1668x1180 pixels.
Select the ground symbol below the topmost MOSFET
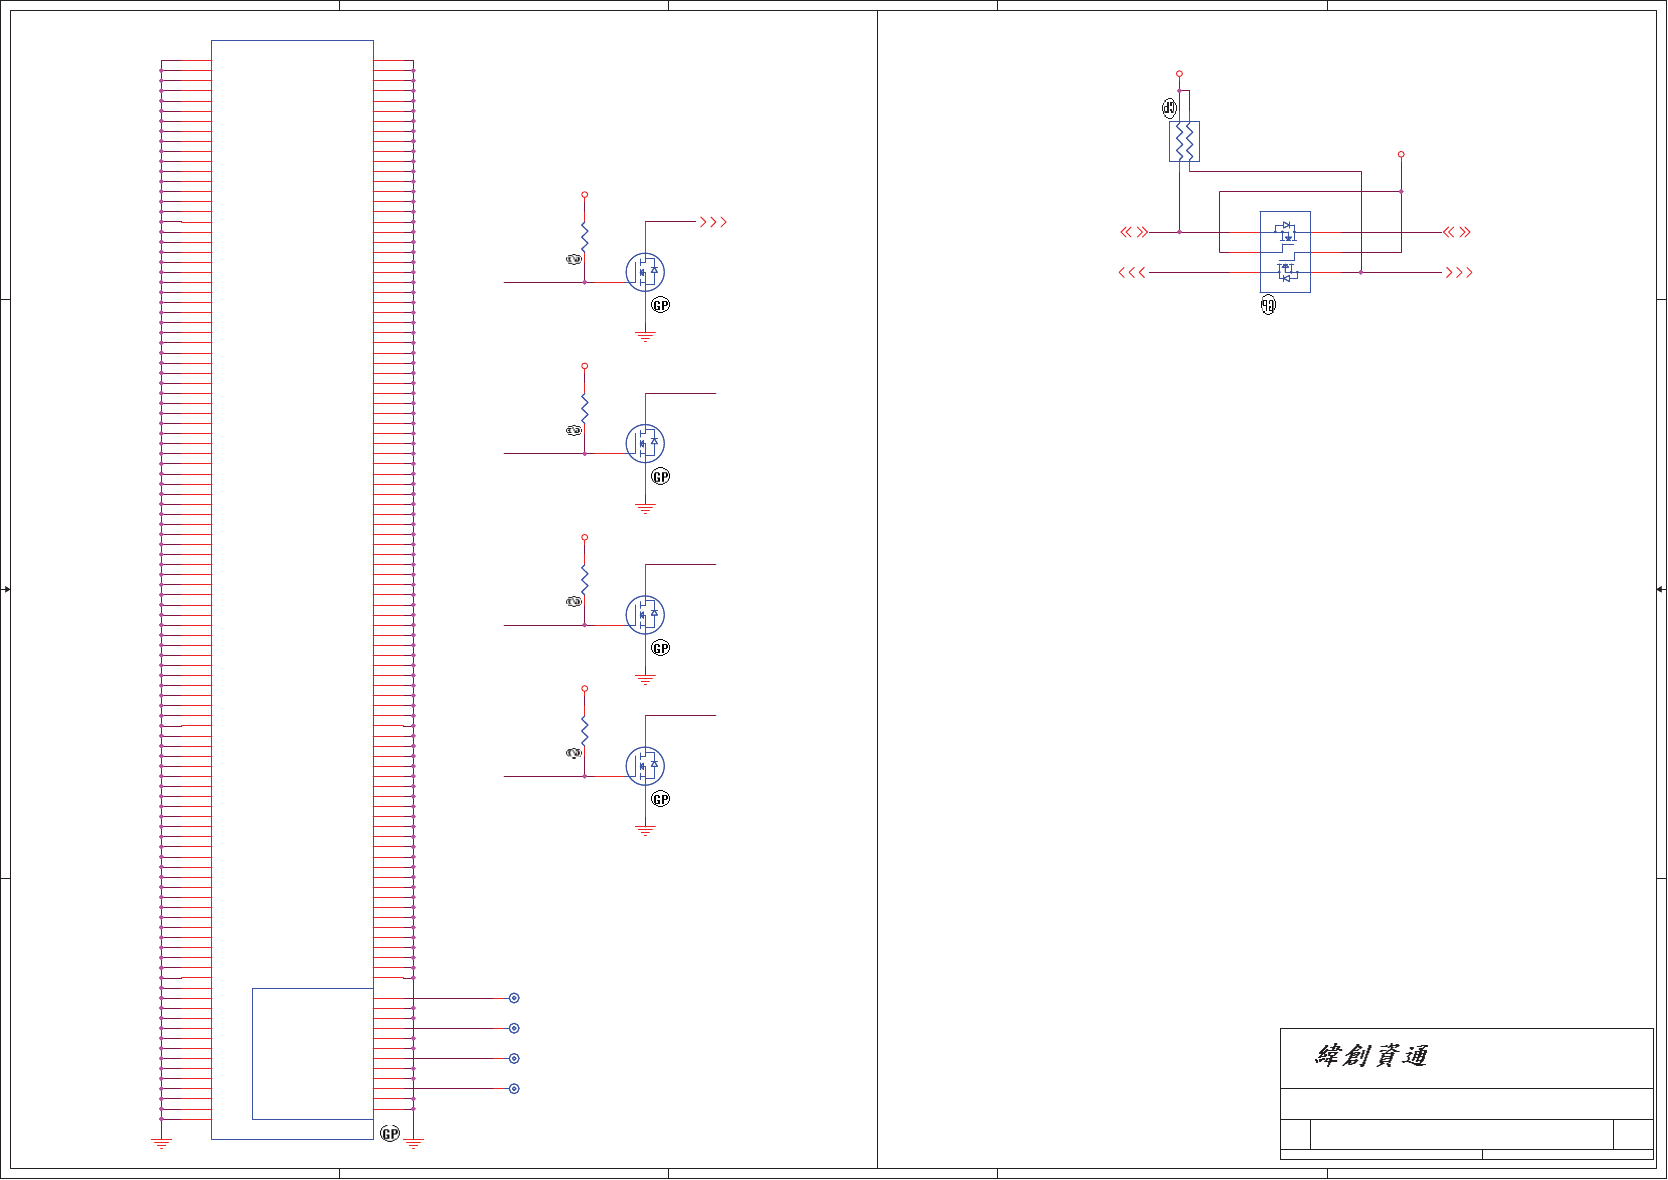pos(646,337)
